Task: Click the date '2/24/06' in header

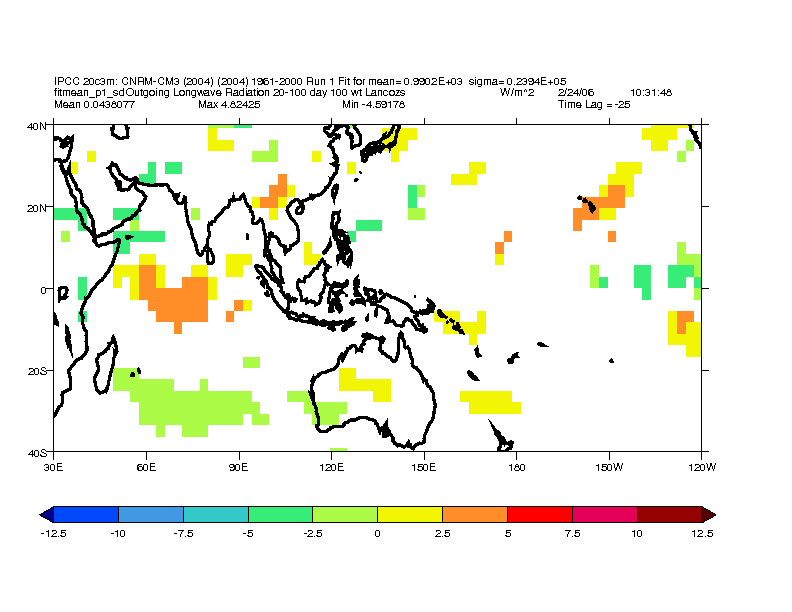Action: 576,92
